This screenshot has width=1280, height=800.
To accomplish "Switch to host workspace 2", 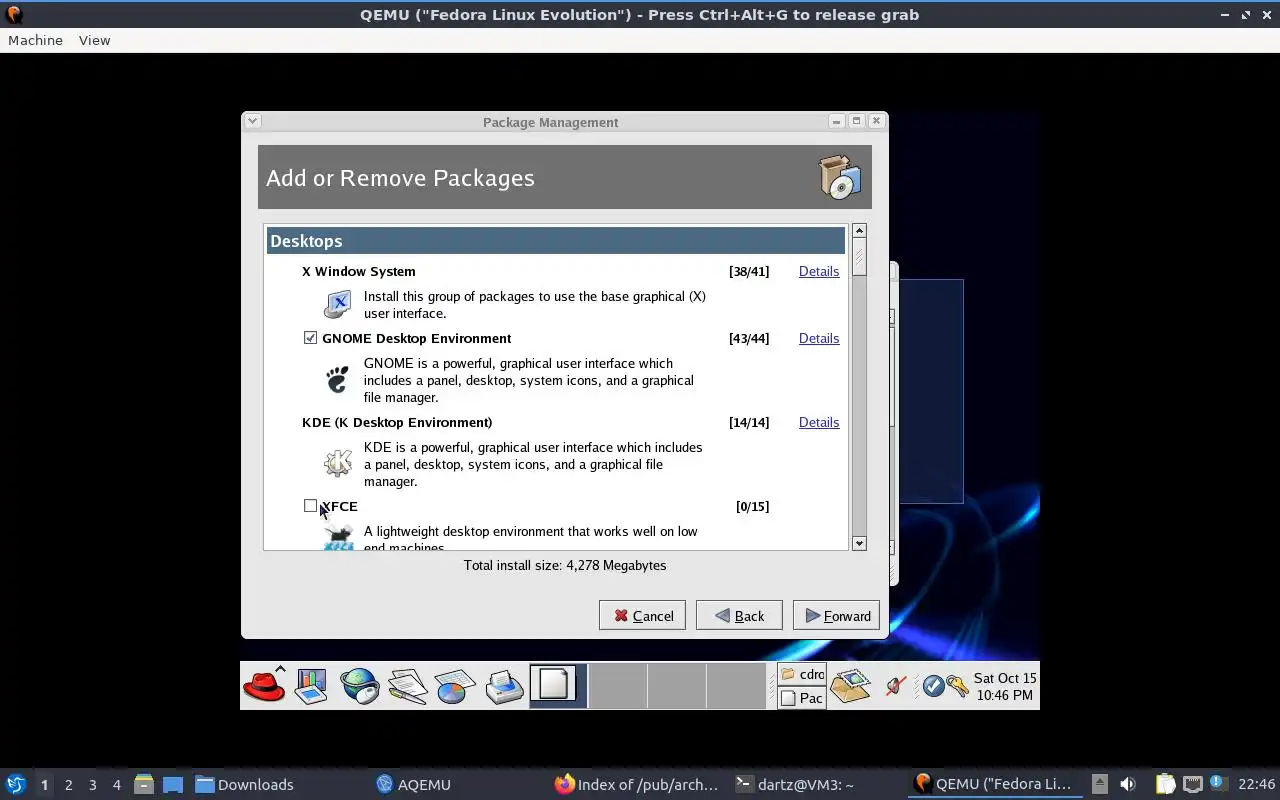I will (68, 784).
